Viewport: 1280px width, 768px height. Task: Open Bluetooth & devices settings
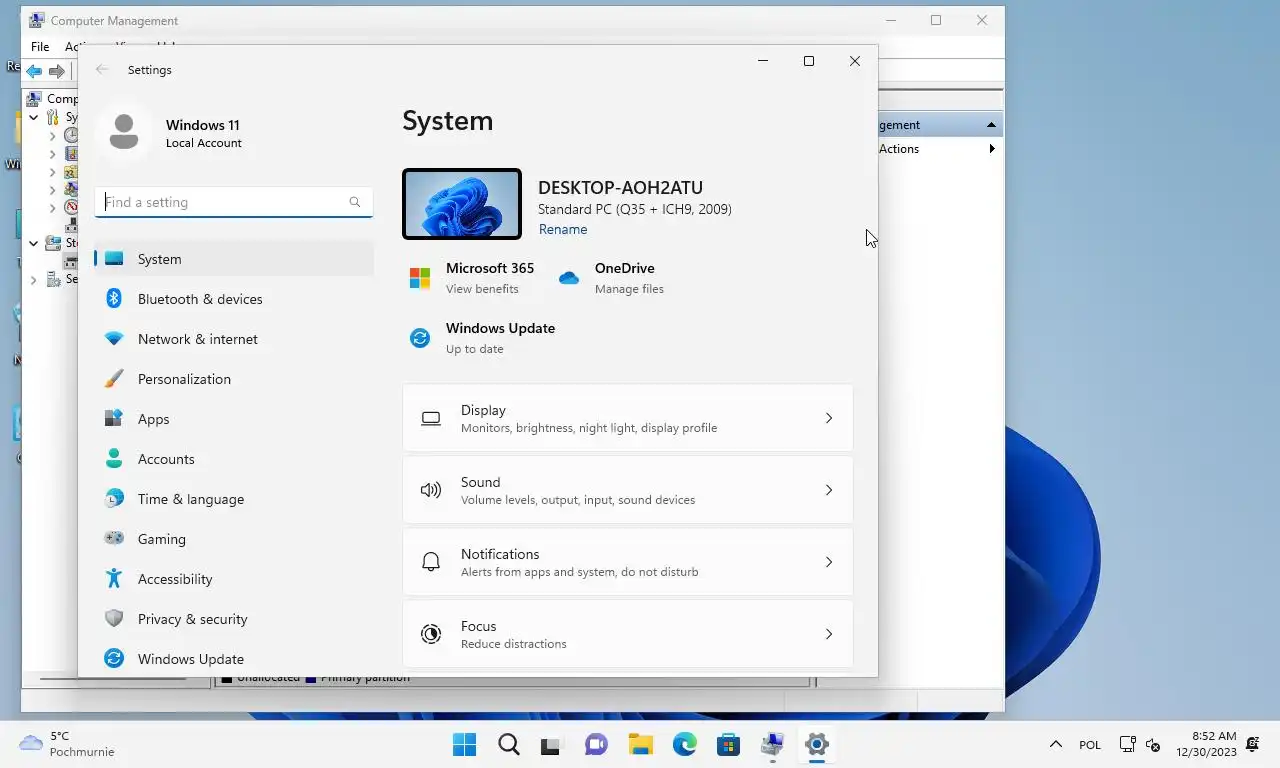tap(234, 299)
